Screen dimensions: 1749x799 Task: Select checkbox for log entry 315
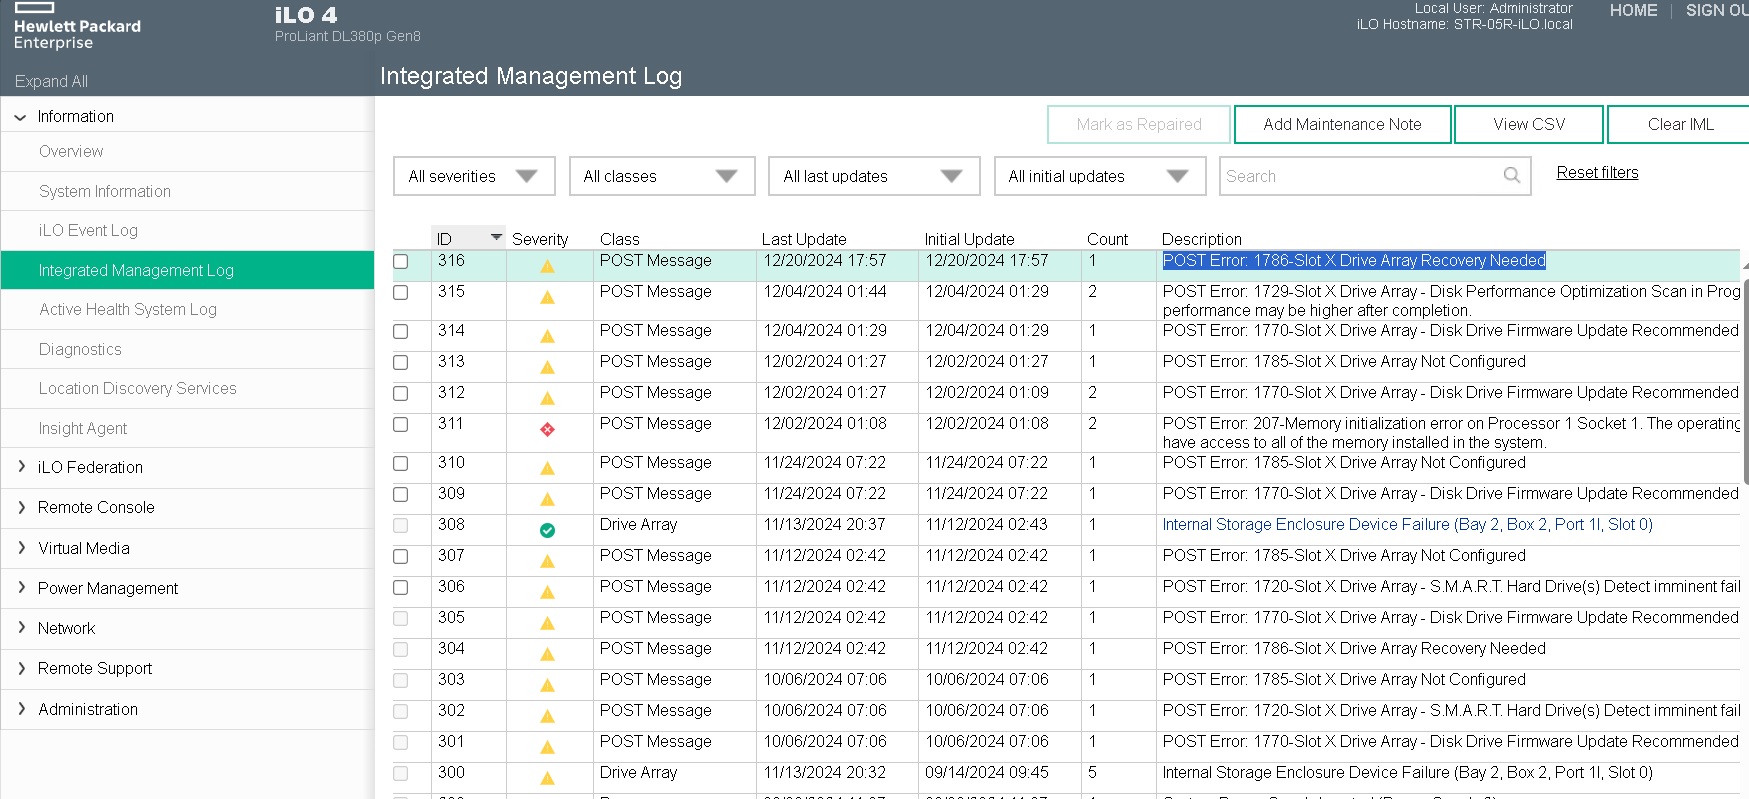[x=401, y=293]
